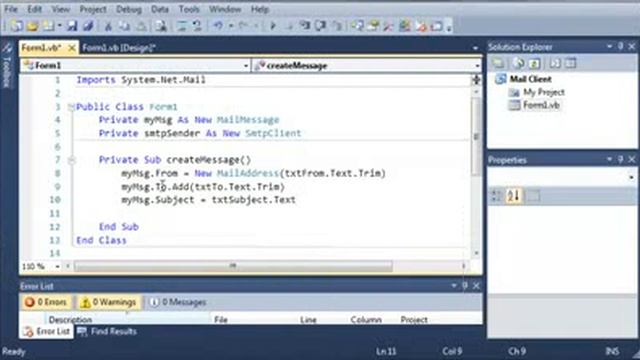This screenshot has height=360, width=640.
Task: Click the Line column header
Action: point(308,320)
